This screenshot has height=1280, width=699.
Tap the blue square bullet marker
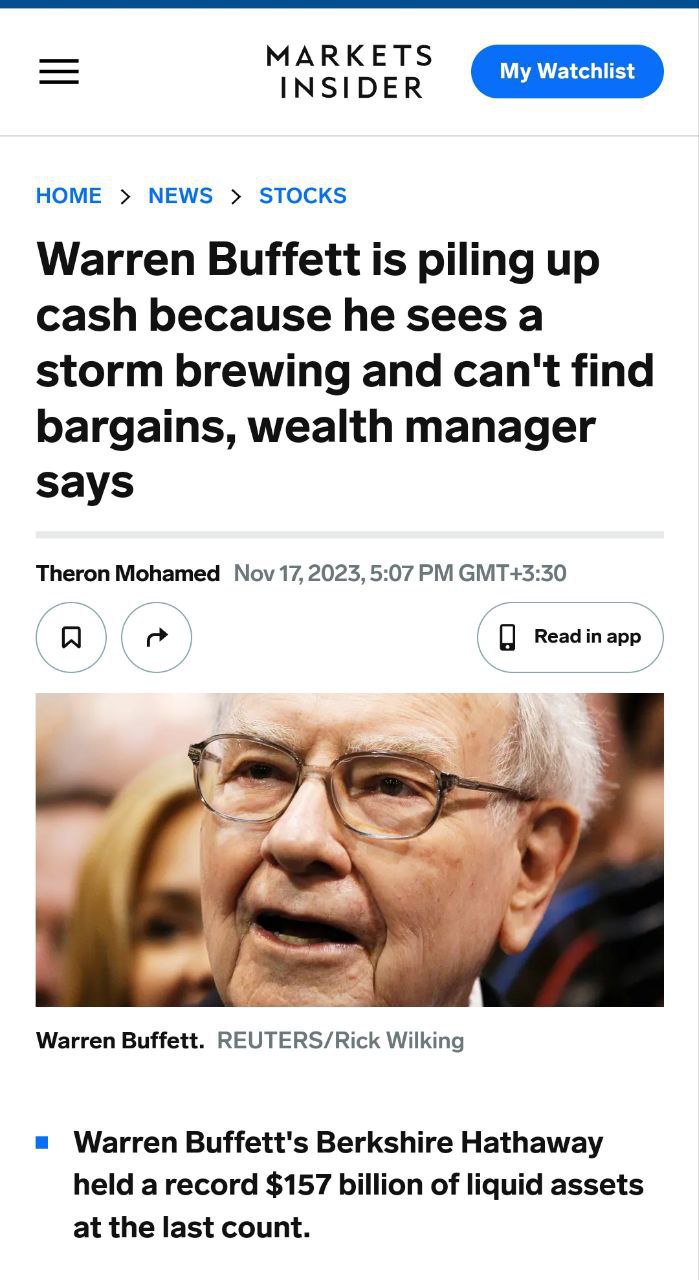(42, 1141)
